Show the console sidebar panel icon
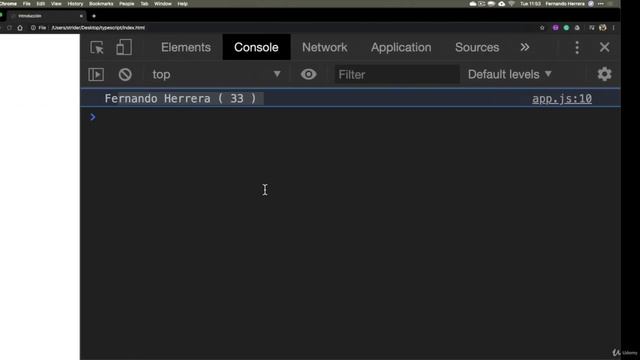The width and height of the screenshot is (640, 360). coord(96,74)
